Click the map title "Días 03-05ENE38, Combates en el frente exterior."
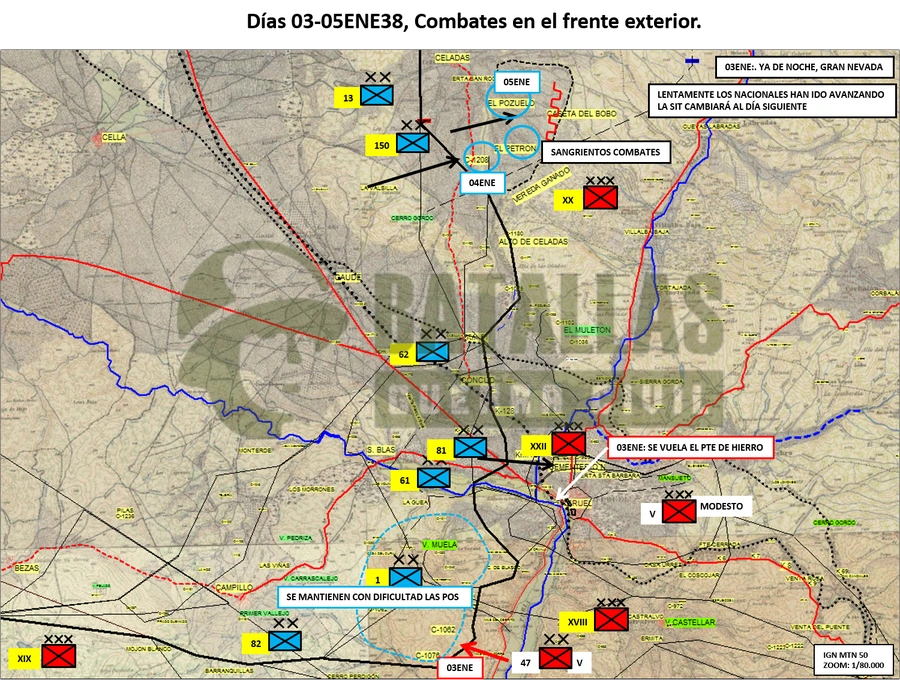 point(474,22)
